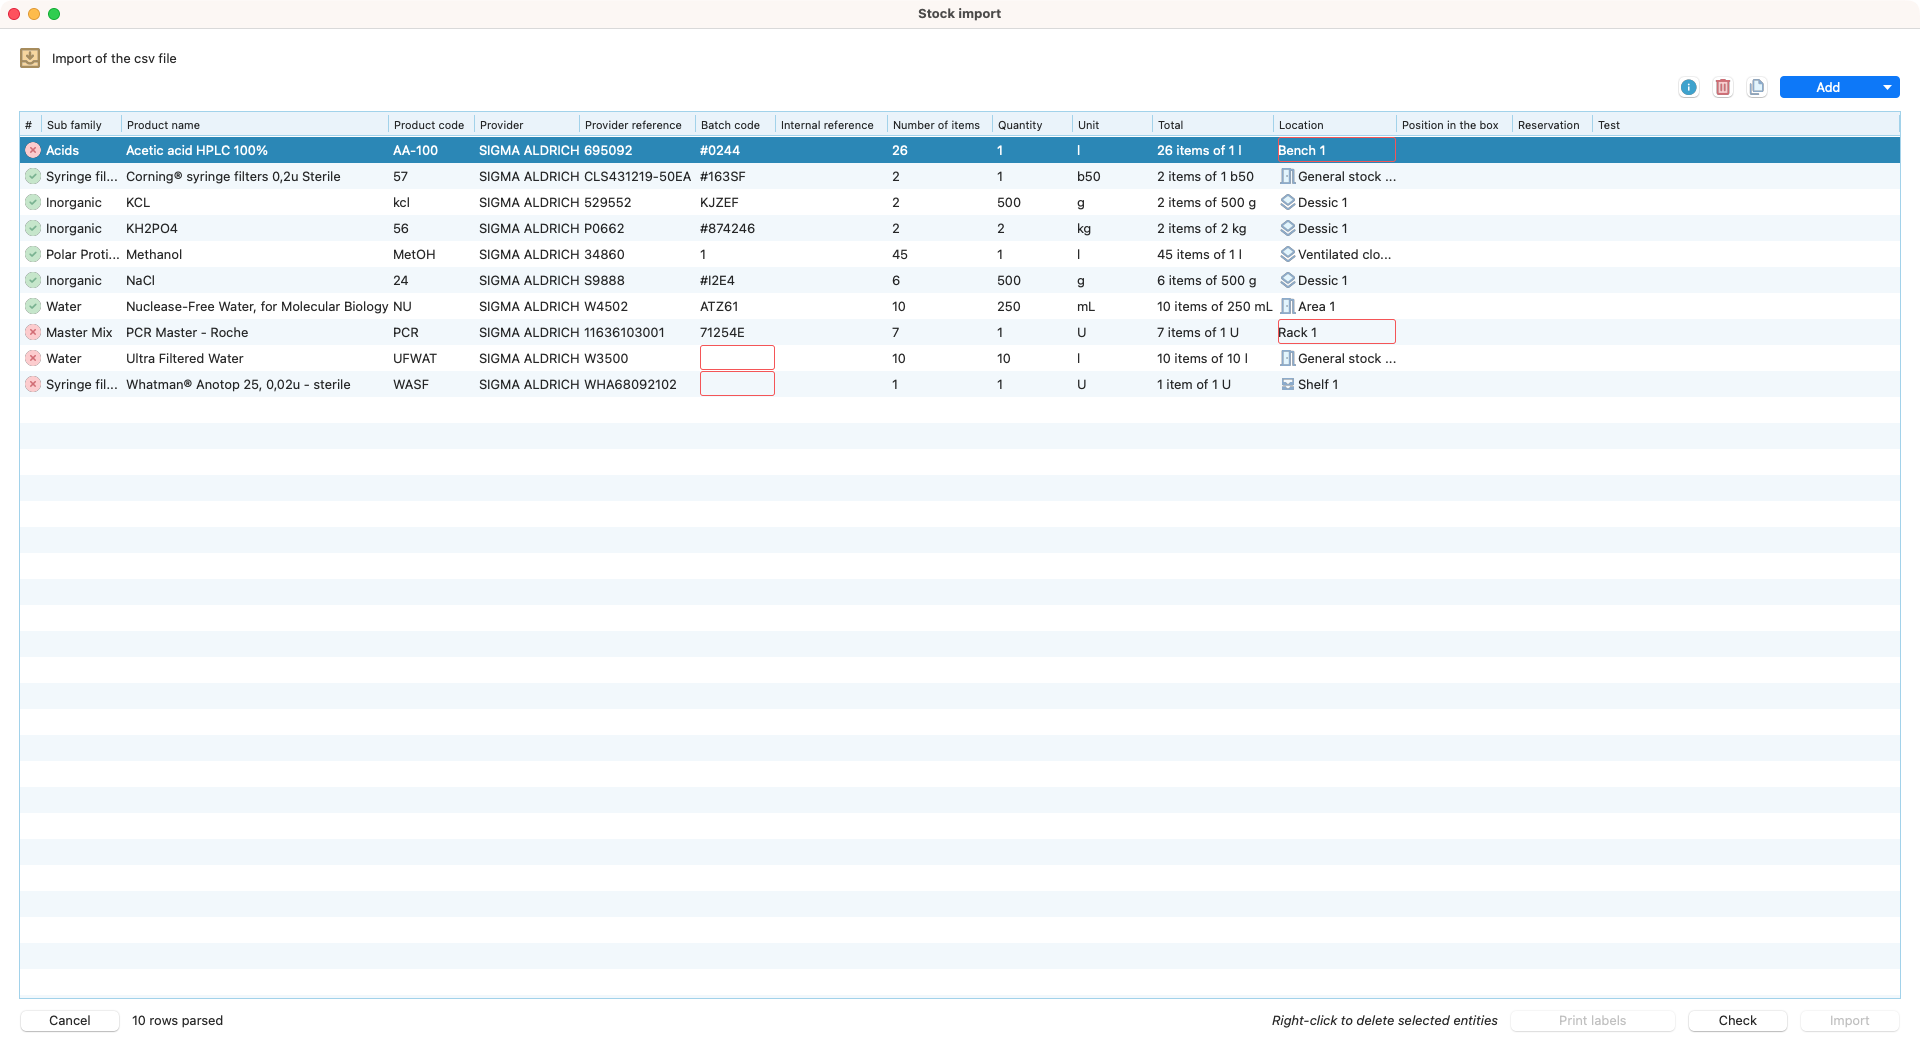Image resolution: width=1920 pixels, height=1050 pixels.
Task: Select the Methanol row
Action: tap(154, 254)
